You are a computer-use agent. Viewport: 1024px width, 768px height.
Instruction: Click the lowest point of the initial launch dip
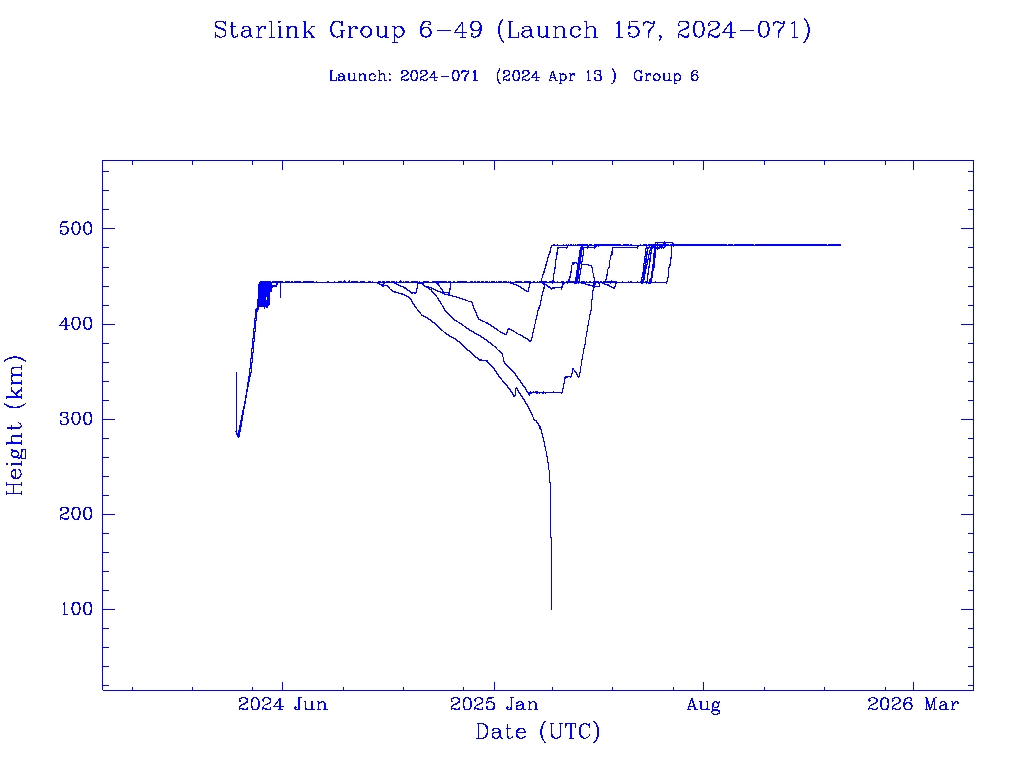coord(238,436)
